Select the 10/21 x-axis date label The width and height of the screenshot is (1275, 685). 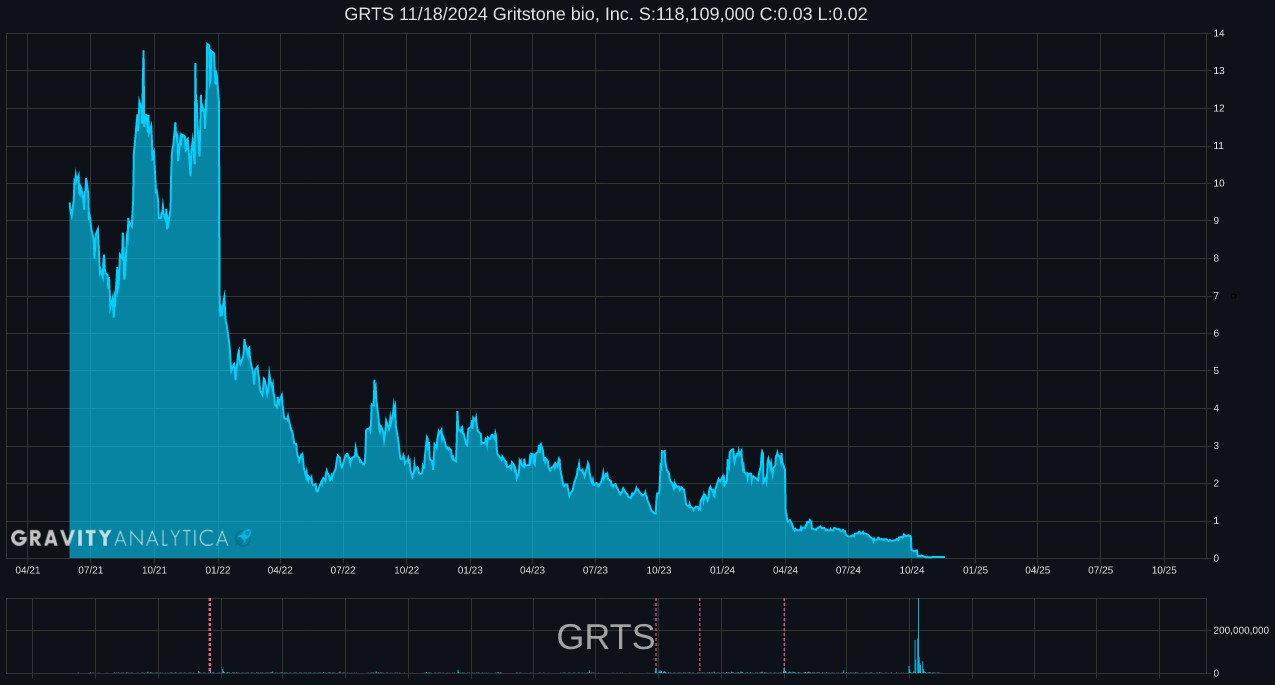point(154,570)
